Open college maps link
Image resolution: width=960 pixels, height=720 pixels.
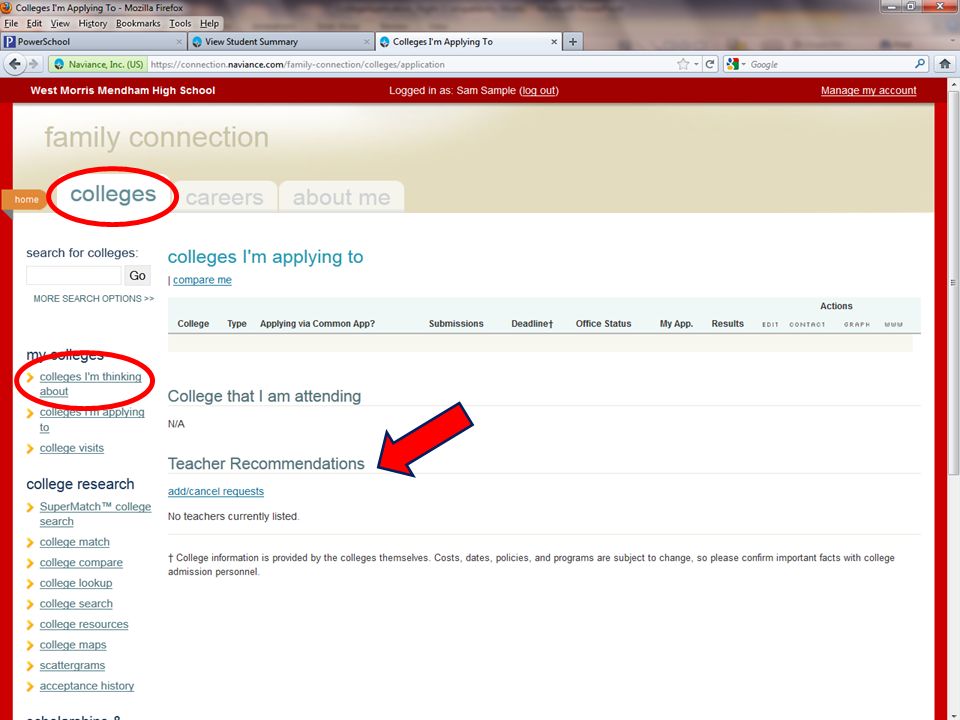tap(73, 645)
